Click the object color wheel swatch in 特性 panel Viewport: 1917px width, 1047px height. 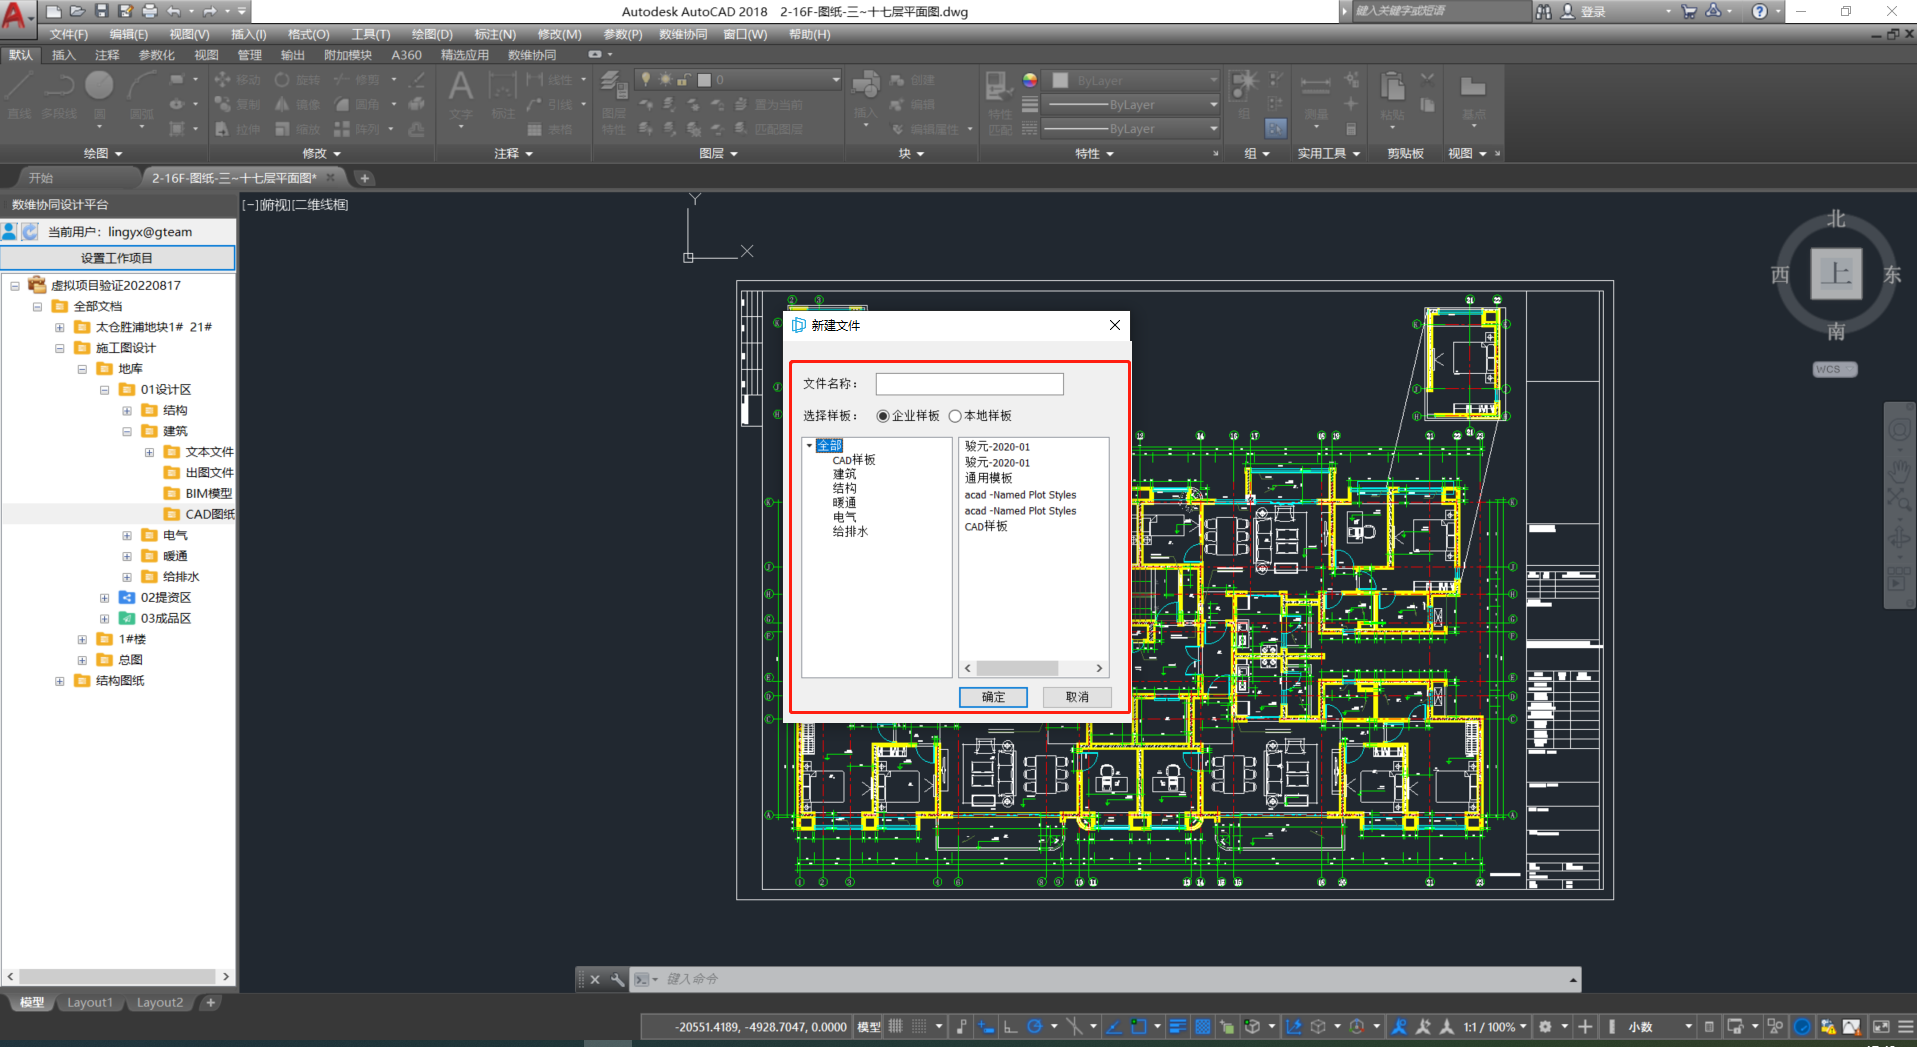(x=1029, y=80)
